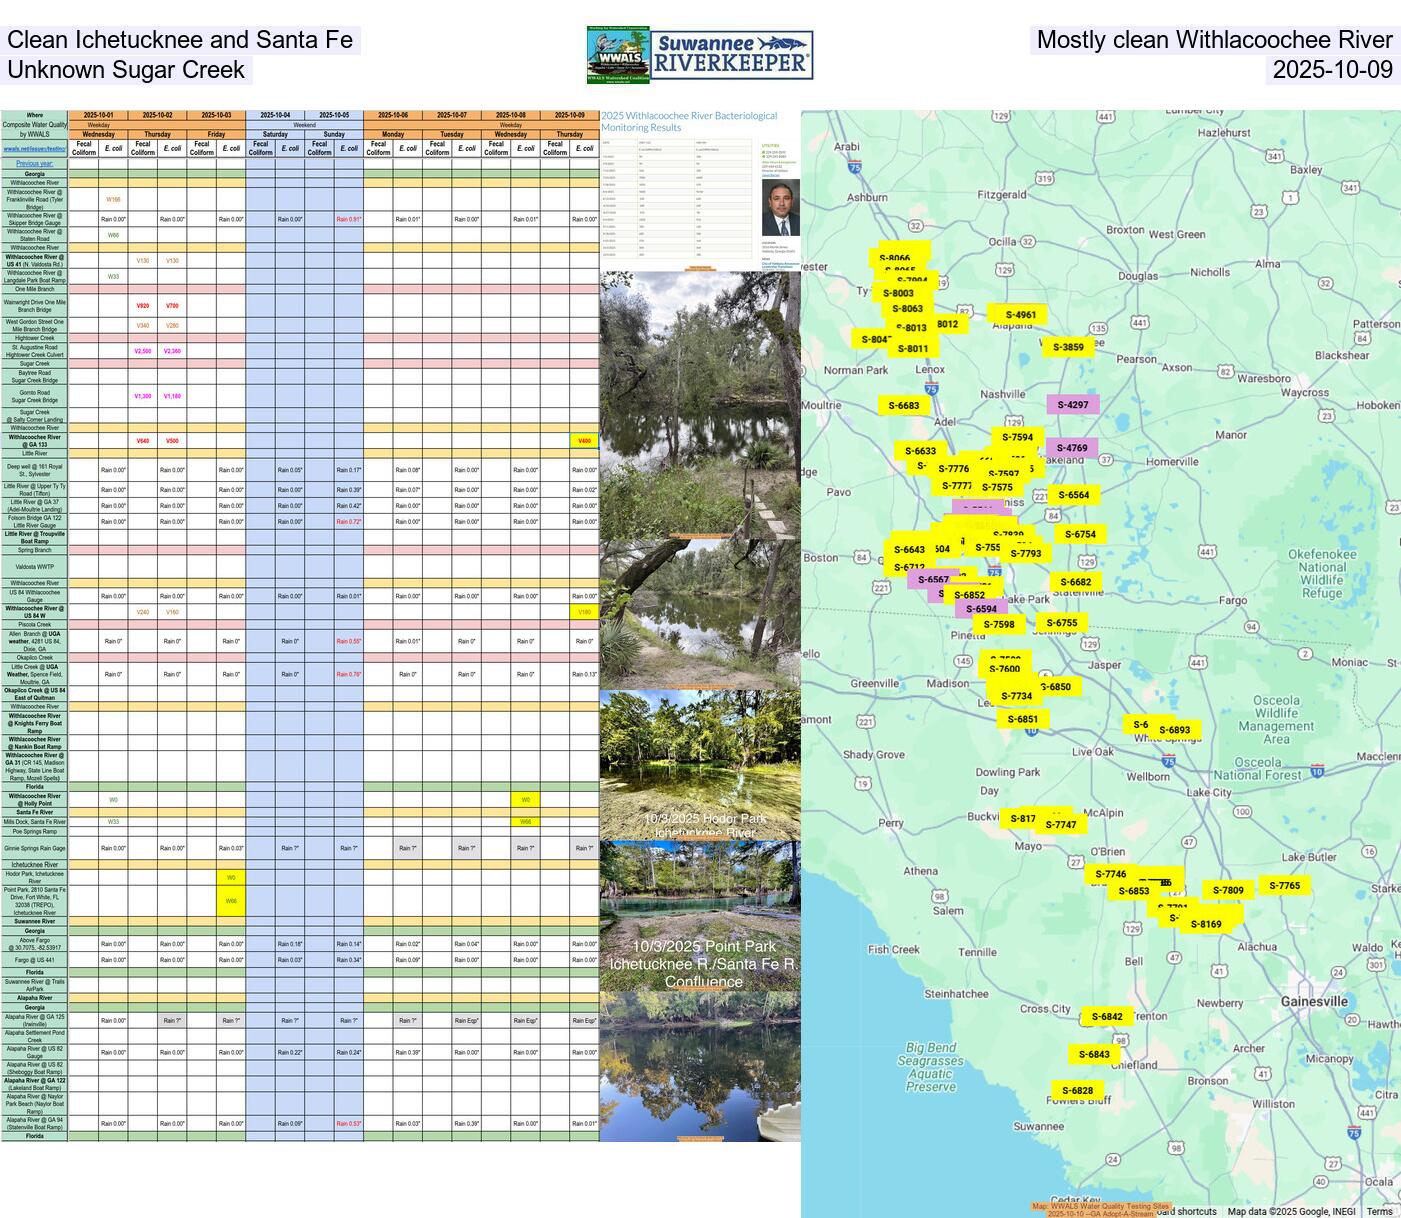Click the S-6754 yellow map marker
This screenshot has width=1401, height=1218.
point(1080,535)
